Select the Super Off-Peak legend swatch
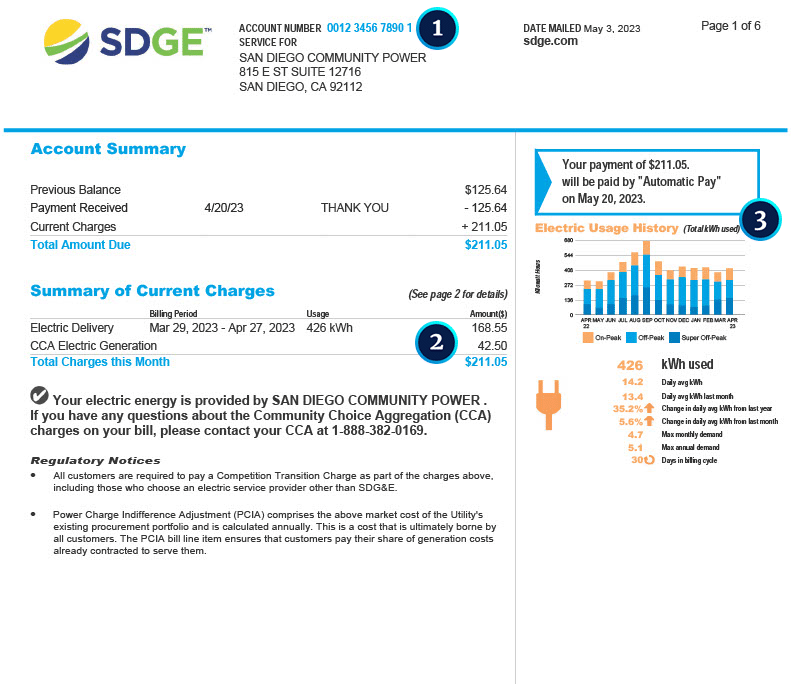This screenshot has width=791, height=684. tap(675, 338)
